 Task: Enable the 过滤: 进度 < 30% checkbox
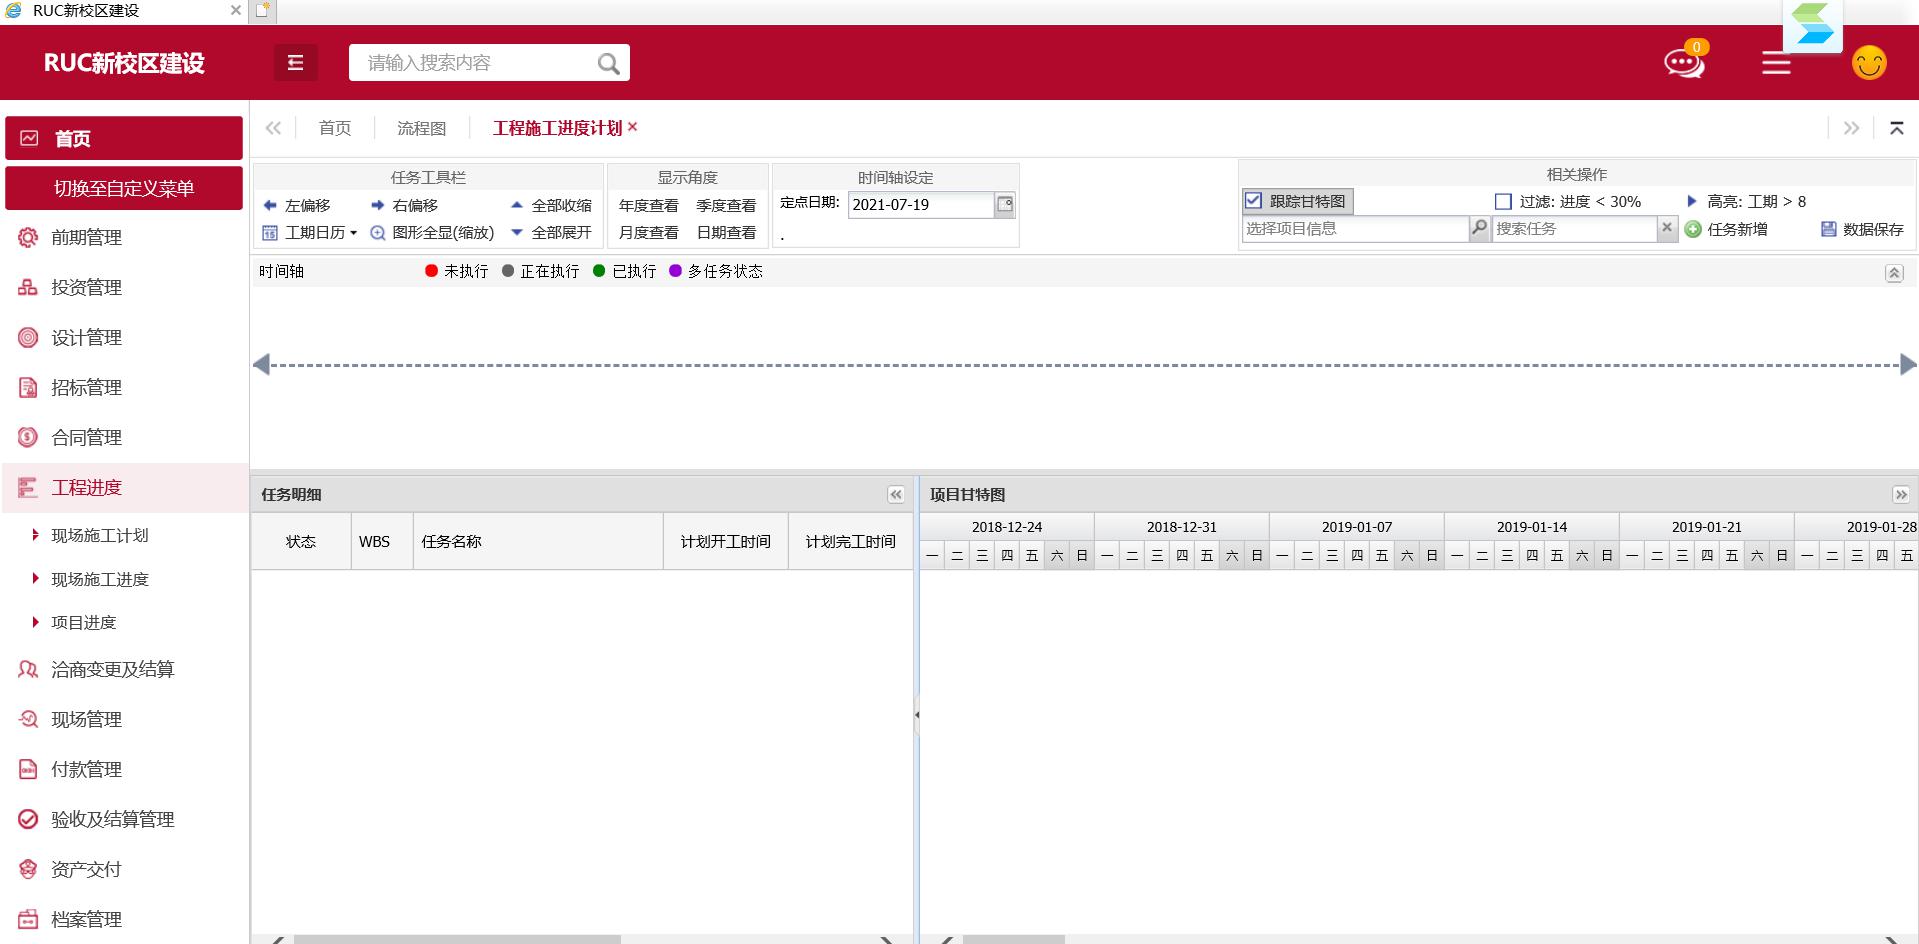tap(1502, 202)
